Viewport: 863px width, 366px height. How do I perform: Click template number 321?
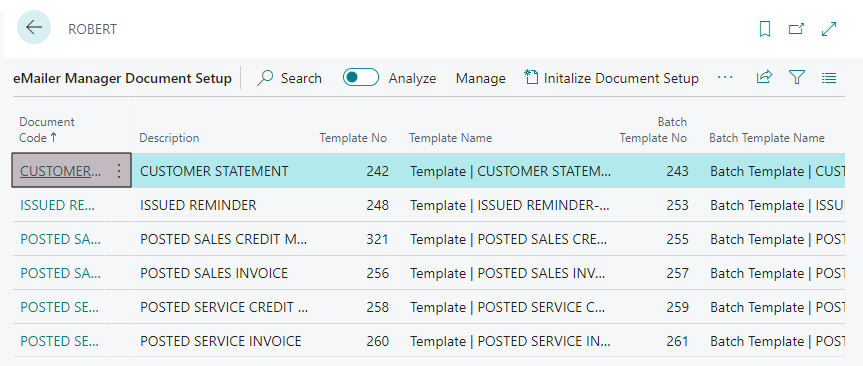378,239
